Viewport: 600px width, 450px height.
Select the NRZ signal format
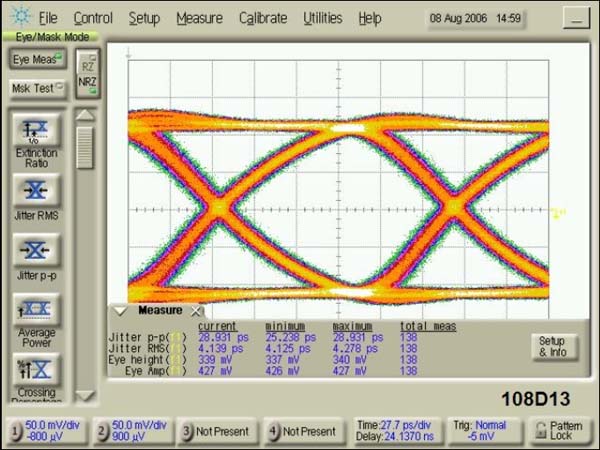tap(87, 86)
